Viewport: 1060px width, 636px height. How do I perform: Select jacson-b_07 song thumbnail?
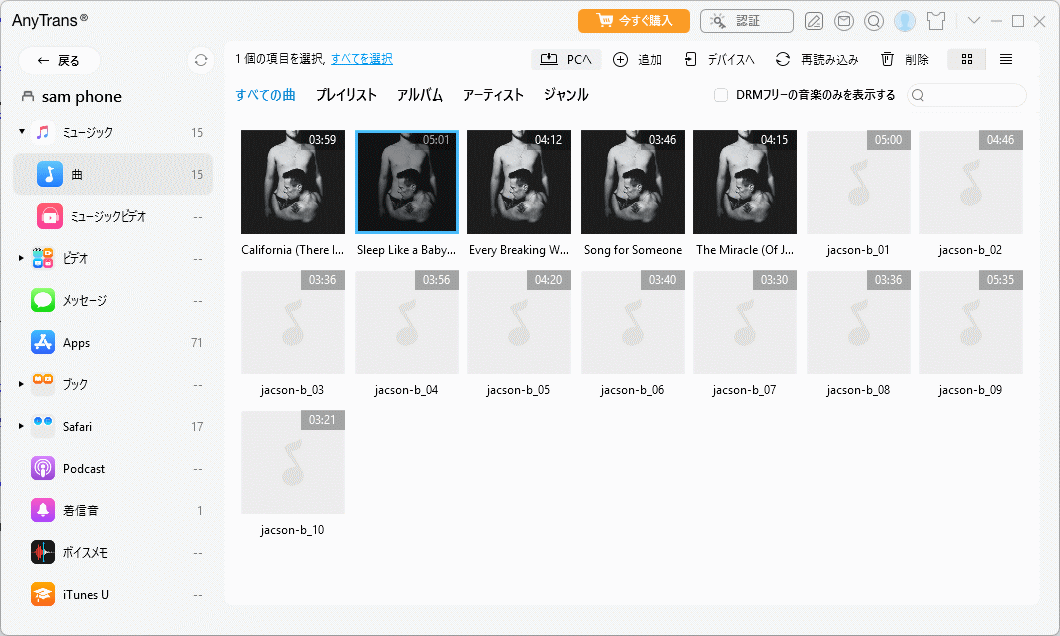pyautogui.click(x=745, y=322)
